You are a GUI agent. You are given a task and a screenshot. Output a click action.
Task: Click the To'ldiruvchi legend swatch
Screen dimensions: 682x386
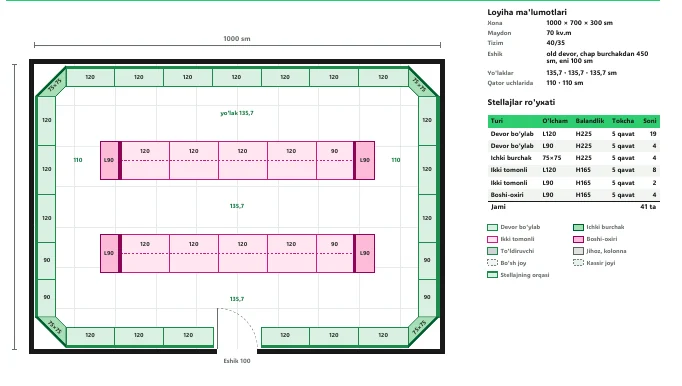tap(492, 251)
